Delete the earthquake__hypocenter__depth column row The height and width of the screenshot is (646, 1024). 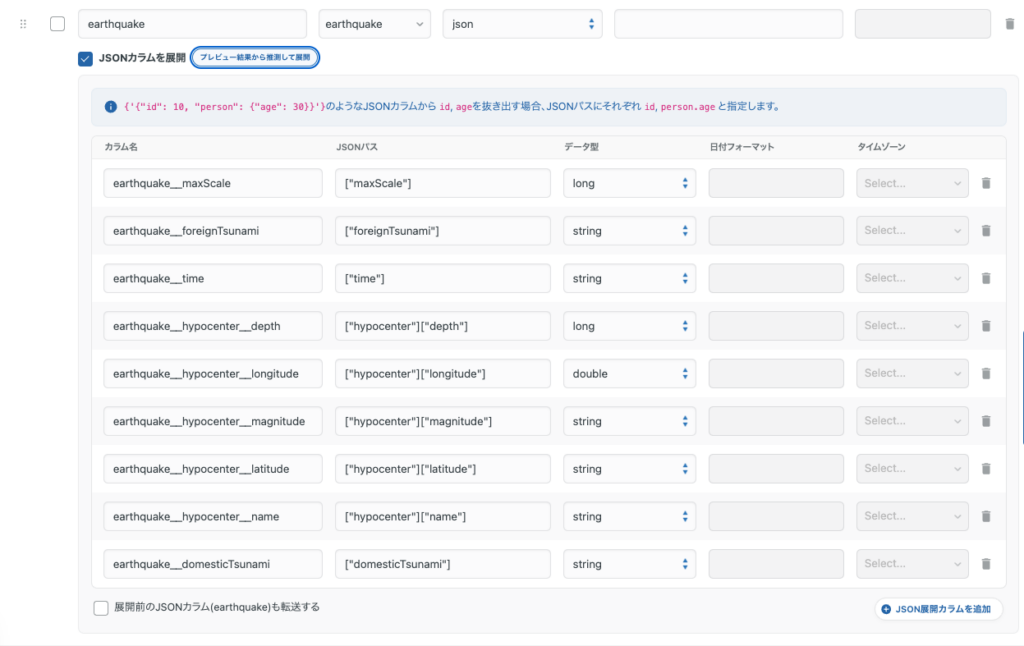pyautogui.click(x=986, y=326)
